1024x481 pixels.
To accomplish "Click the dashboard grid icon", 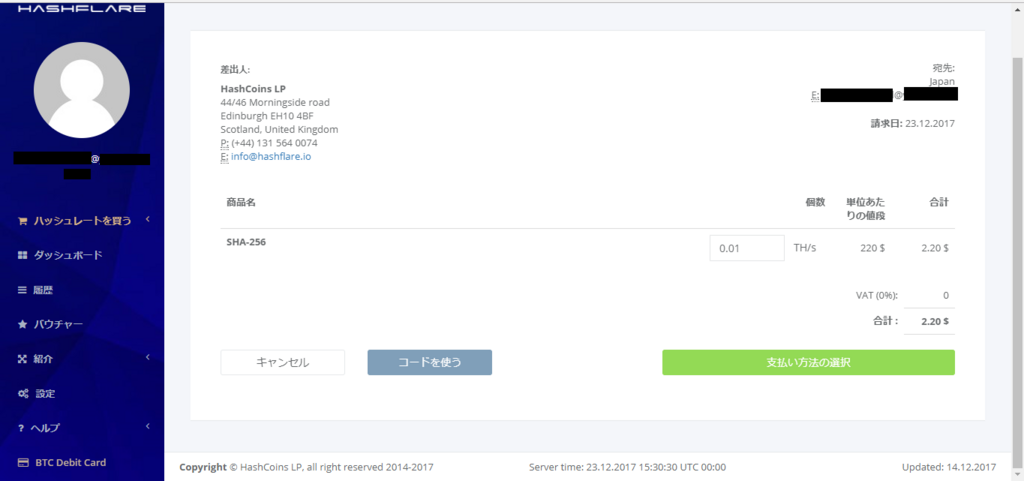I will point(22,255).
